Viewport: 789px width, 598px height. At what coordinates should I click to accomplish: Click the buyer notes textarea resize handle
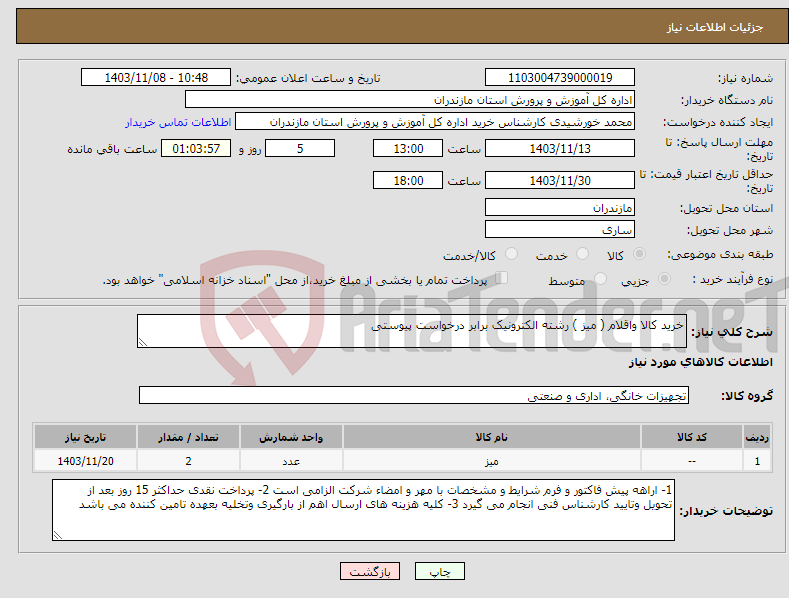pyautogui.click(x=58, y=535)
